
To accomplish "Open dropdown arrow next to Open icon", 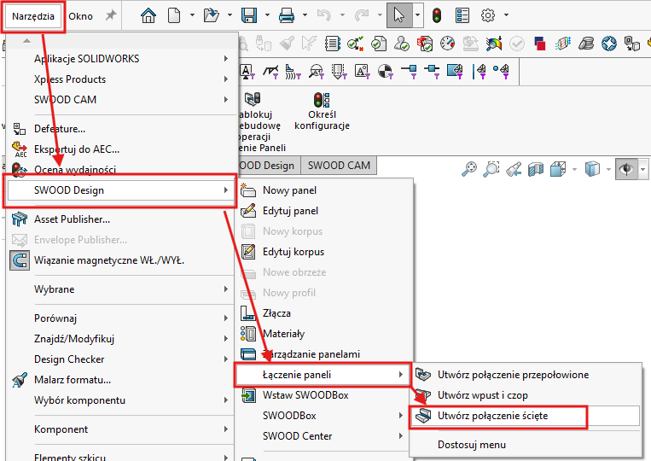I will point(229,15).
